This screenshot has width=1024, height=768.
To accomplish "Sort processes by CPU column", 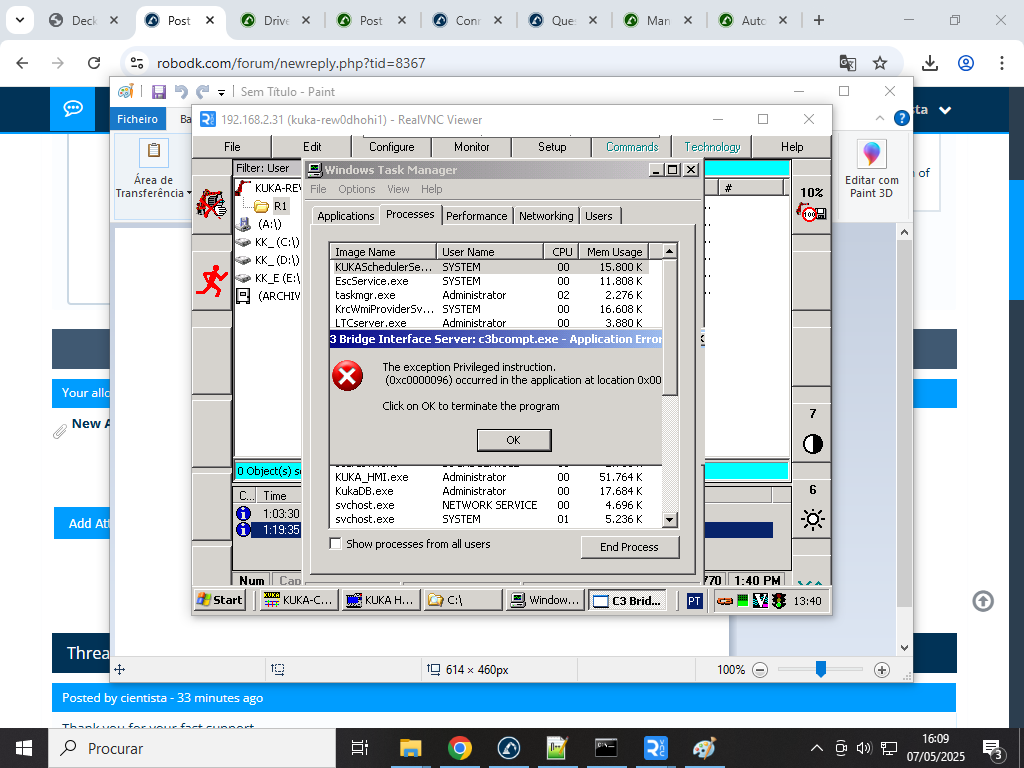I will (x=562, y=252).
